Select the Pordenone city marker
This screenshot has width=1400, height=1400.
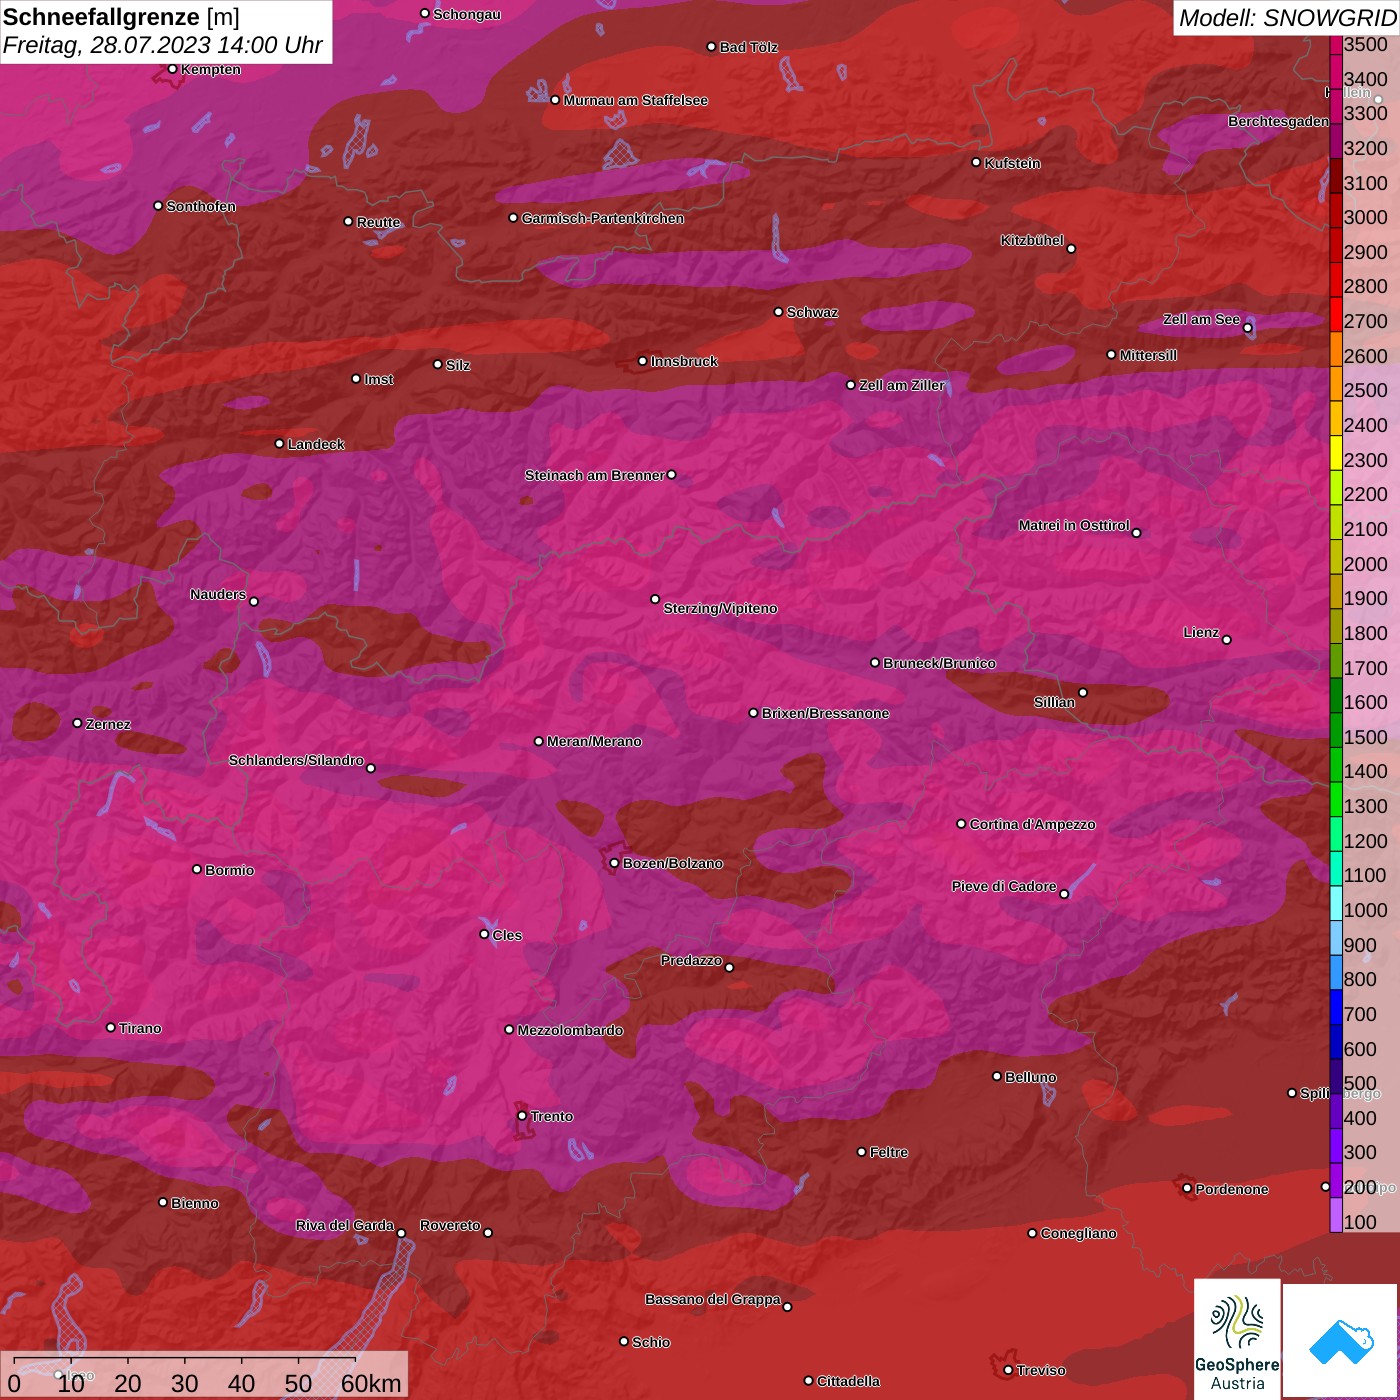tap(1187, 1188)
